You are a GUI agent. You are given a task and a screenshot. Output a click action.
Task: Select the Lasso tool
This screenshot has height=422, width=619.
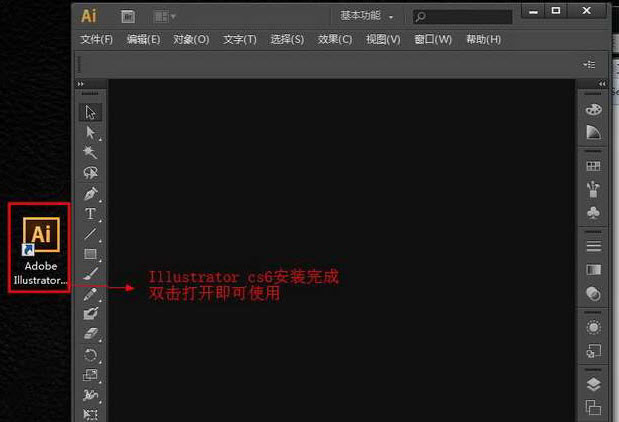pos(90,173)
